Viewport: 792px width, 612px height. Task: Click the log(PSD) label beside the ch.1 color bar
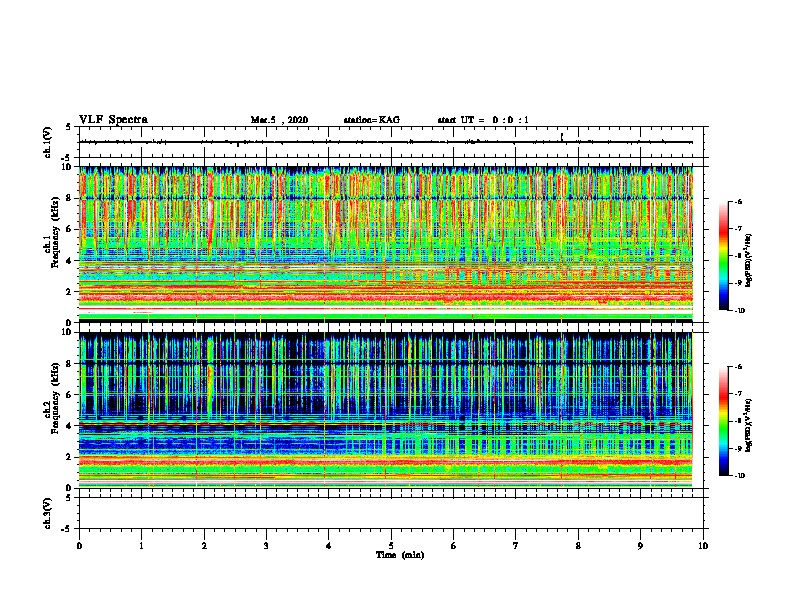(x=749, y=261)
